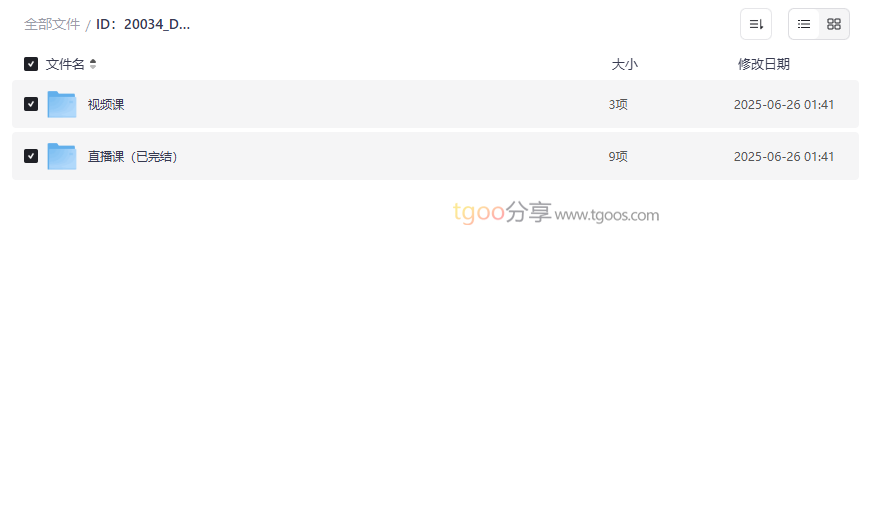
Task: Click the 视频课 row's modified date
Action: (x=784, y=104)
